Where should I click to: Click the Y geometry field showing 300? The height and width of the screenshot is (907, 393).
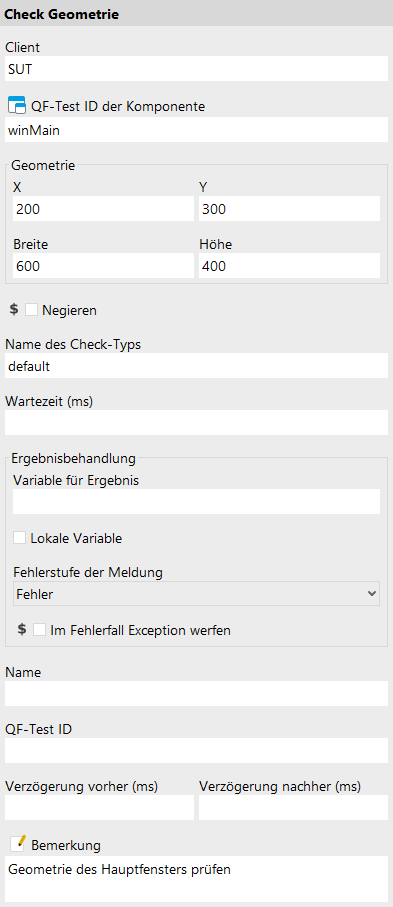click(x=289, y=208)
